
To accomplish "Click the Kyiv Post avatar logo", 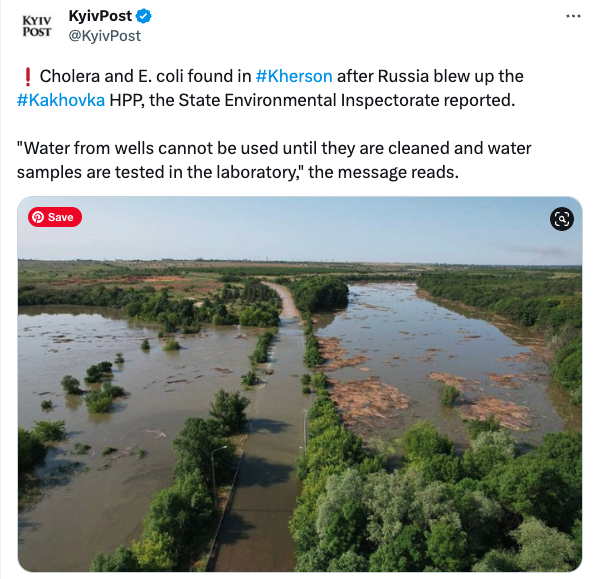I will (x=37, y=26).
